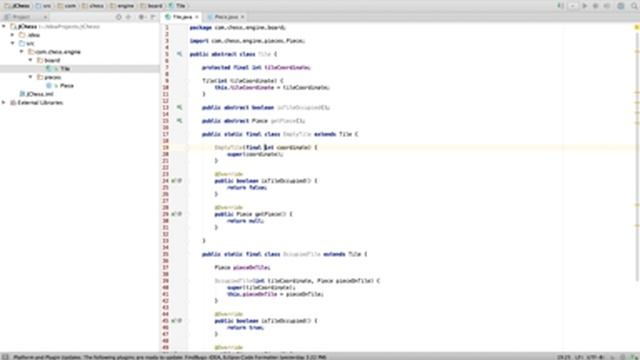
Task: Select the Tile class in Project tree
Action: point(58,69)
